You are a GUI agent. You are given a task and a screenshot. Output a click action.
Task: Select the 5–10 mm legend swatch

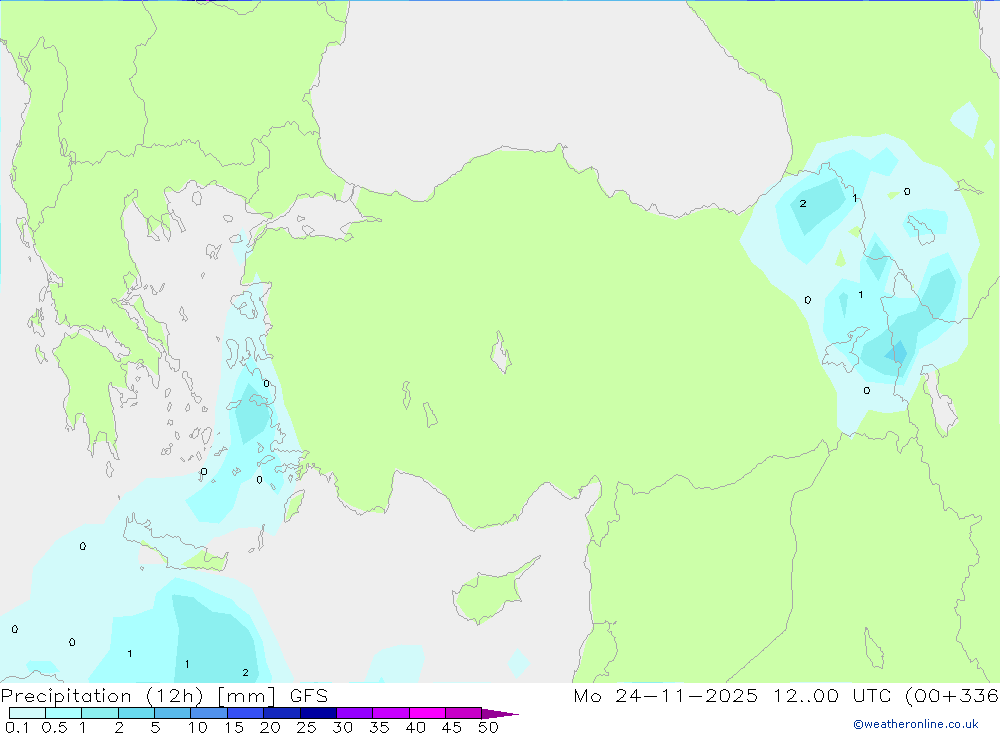click(x=172, y=713)
